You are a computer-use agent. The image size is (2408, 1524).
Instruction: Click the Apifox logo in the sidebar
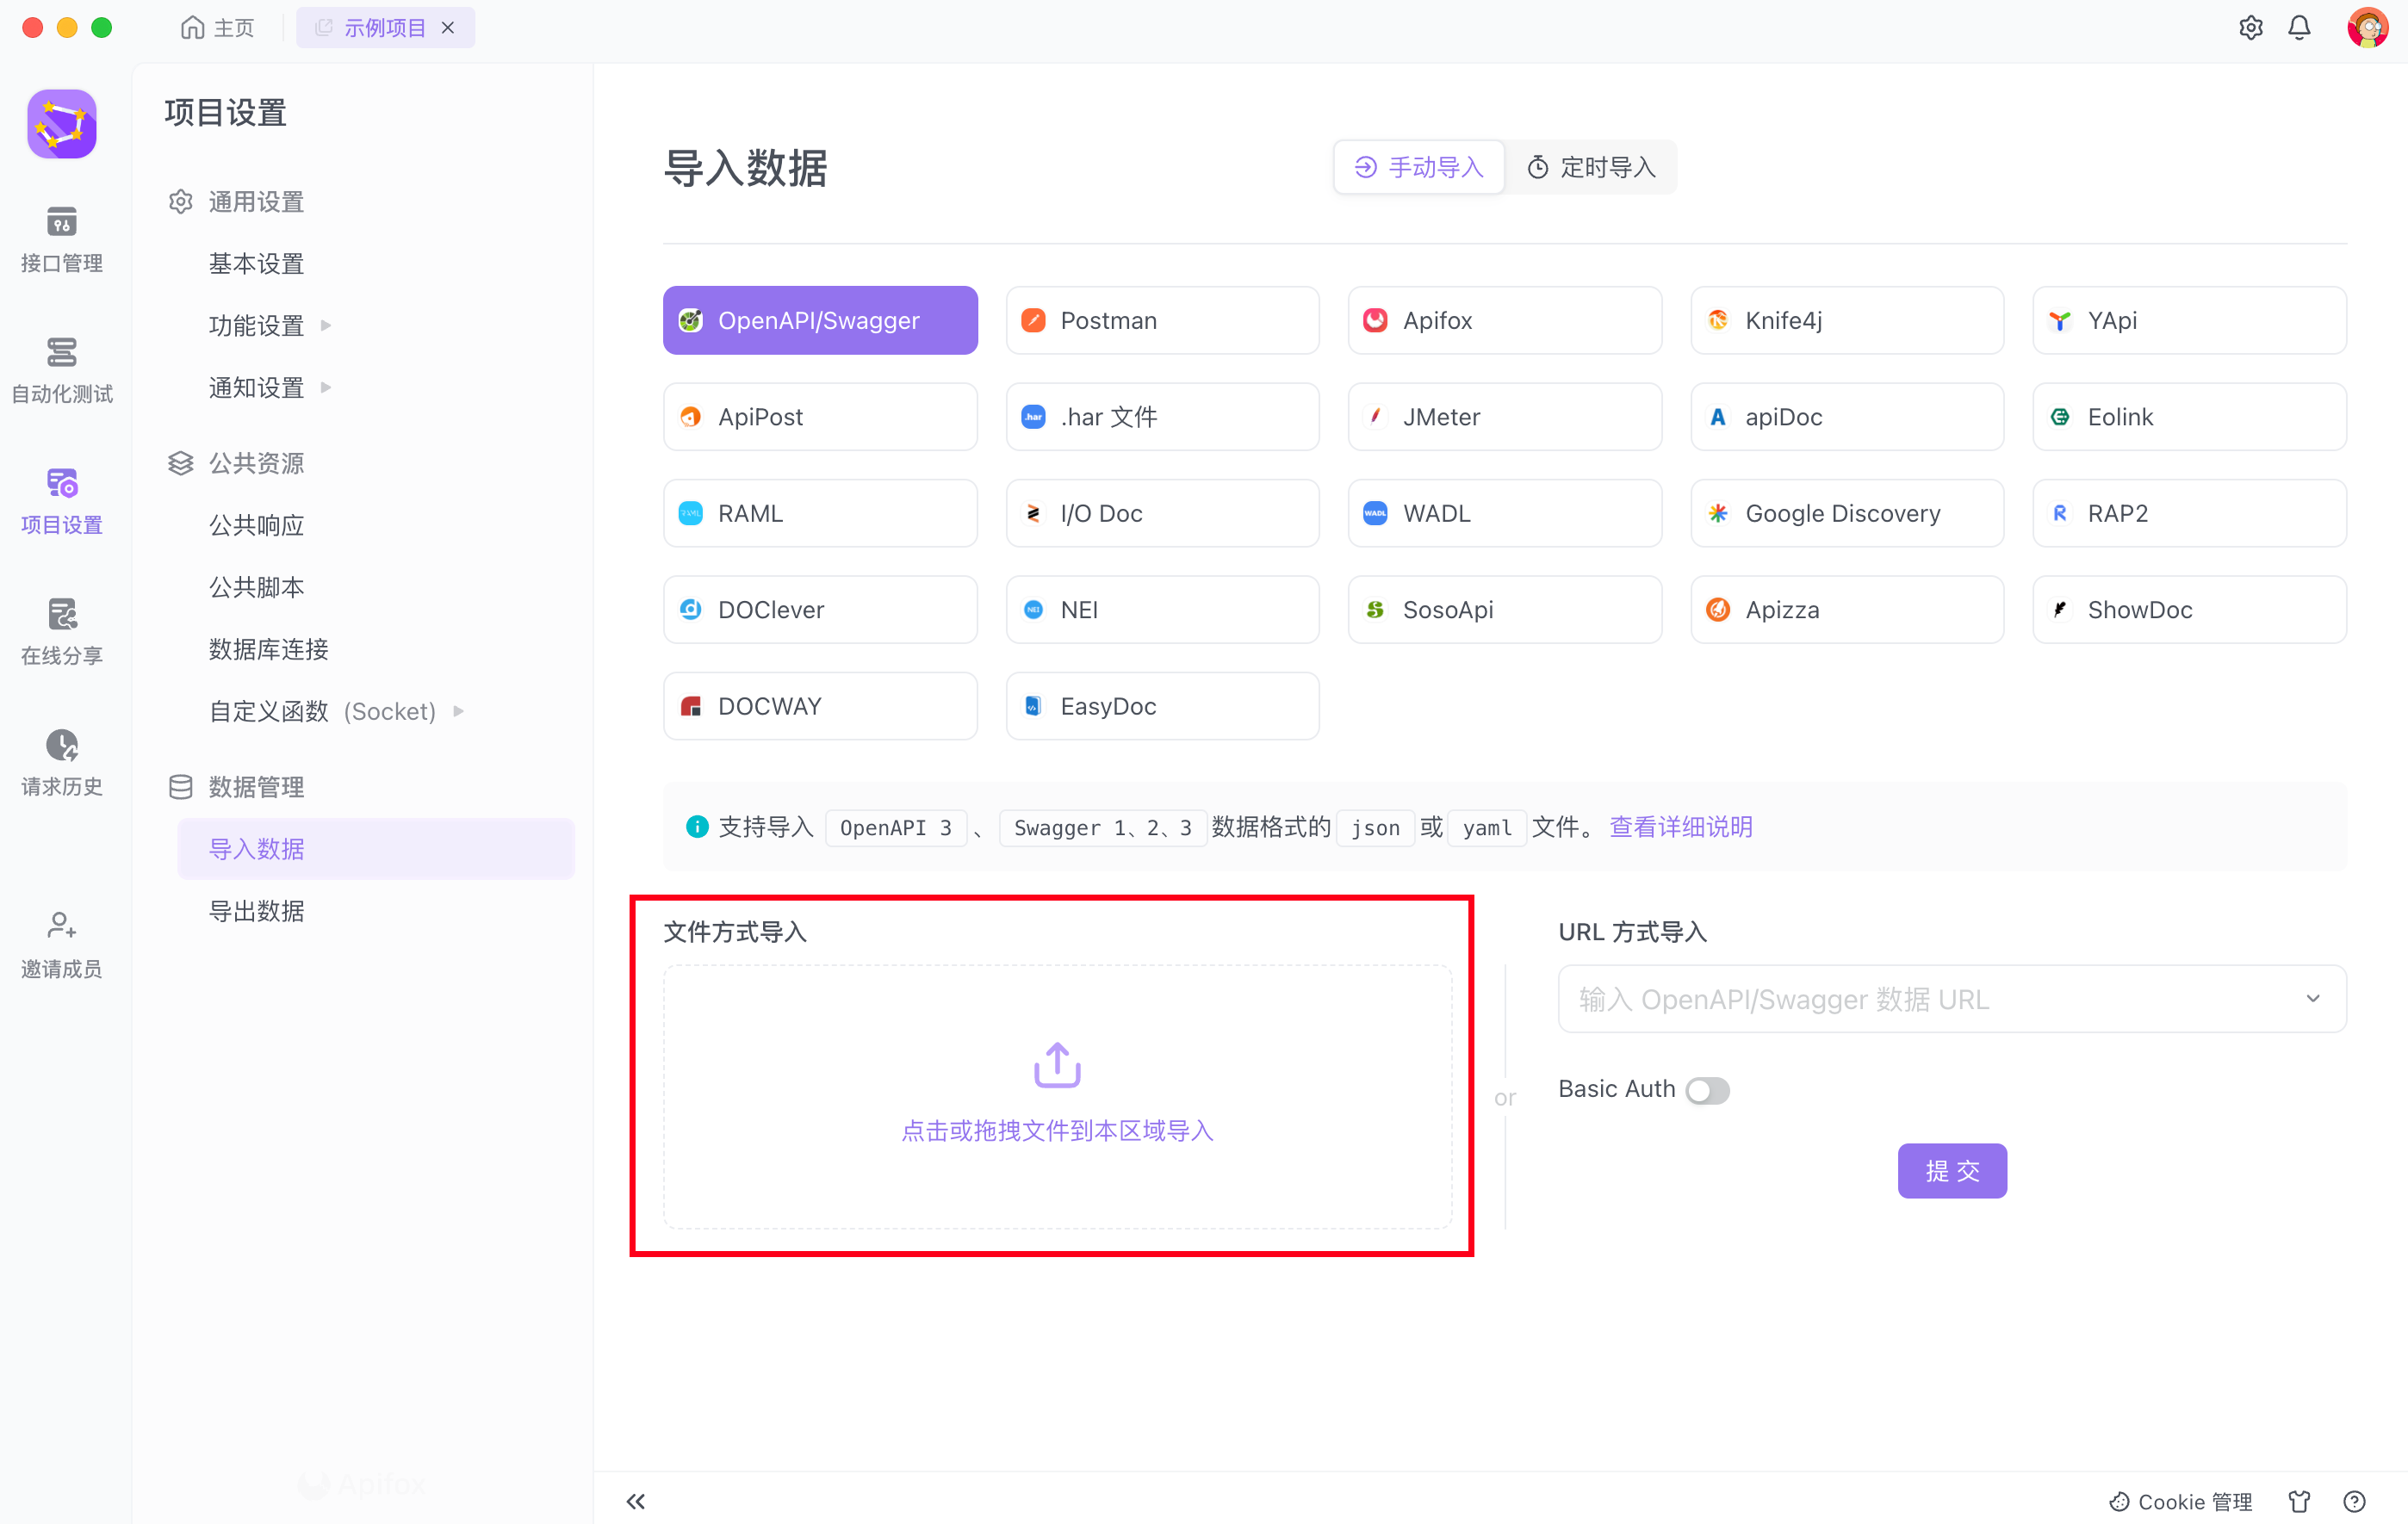click(62, 124)
